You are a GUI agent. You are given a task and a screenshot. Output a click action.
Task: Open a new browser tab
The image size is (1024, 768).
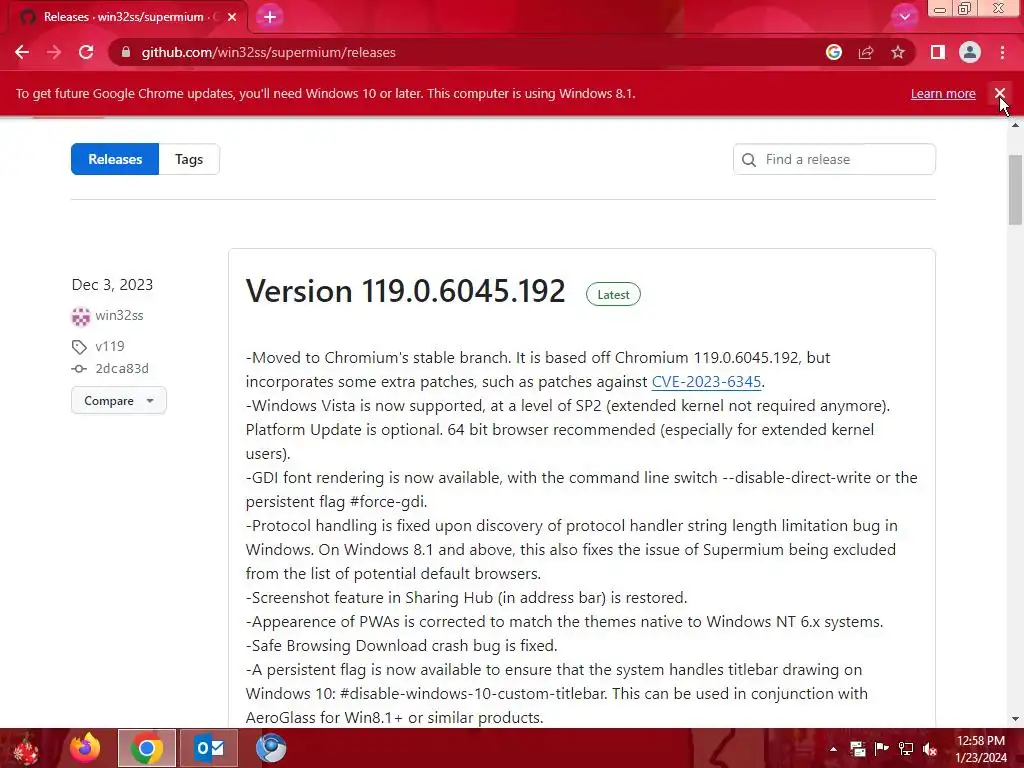click(x=270, y=17)
